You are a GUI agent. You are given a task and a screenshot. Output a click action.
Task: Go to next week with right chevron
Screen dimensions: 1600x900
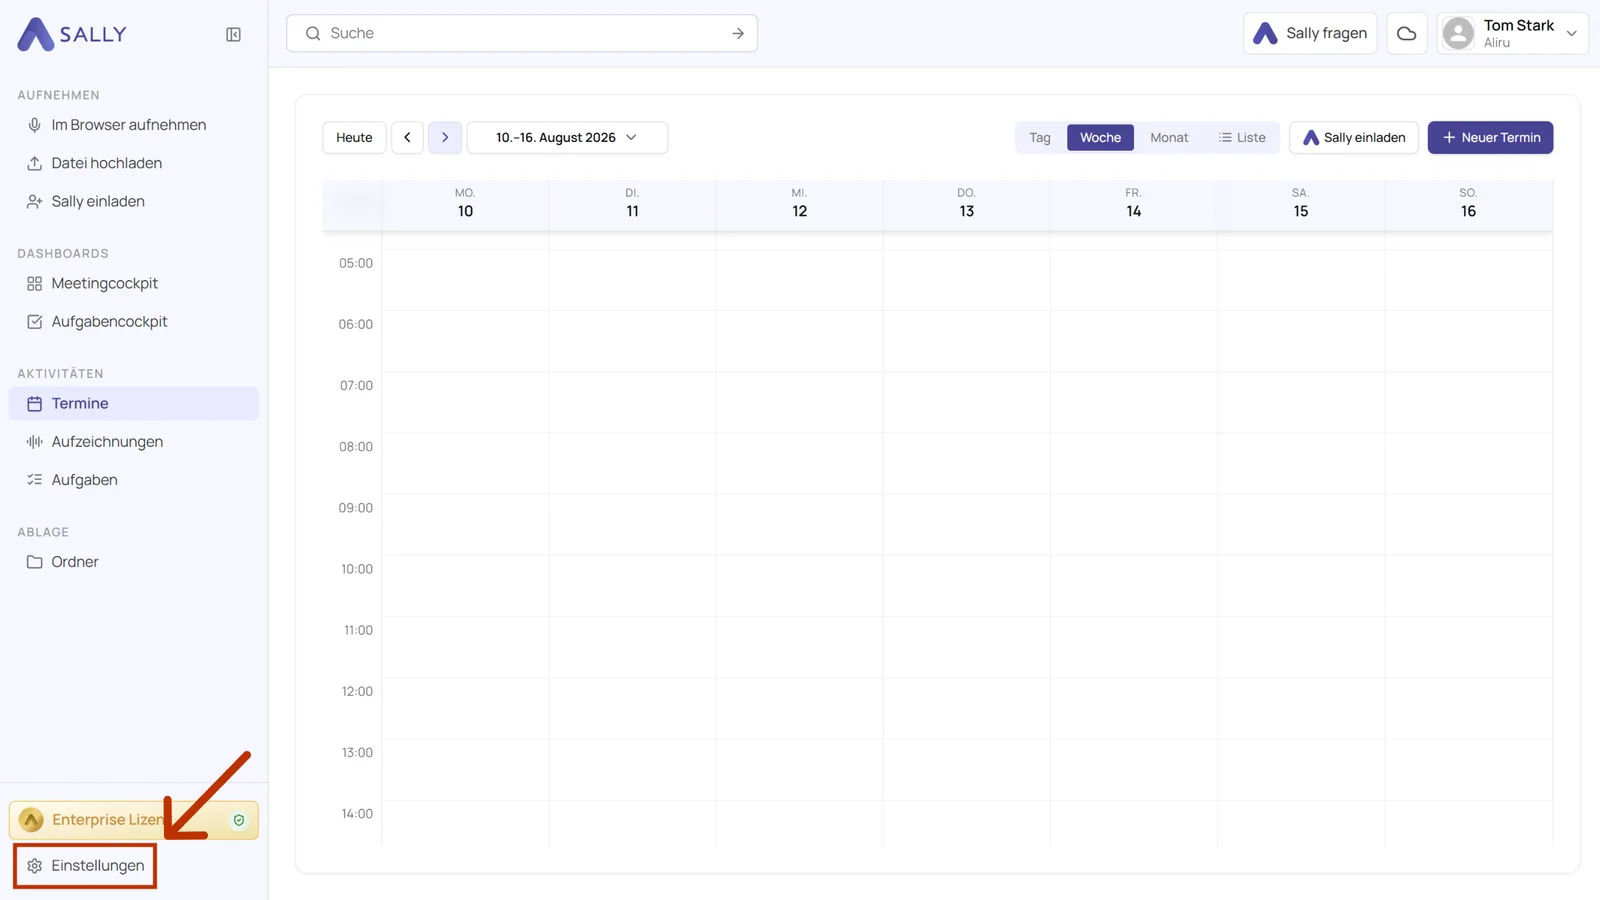(445, 138)
